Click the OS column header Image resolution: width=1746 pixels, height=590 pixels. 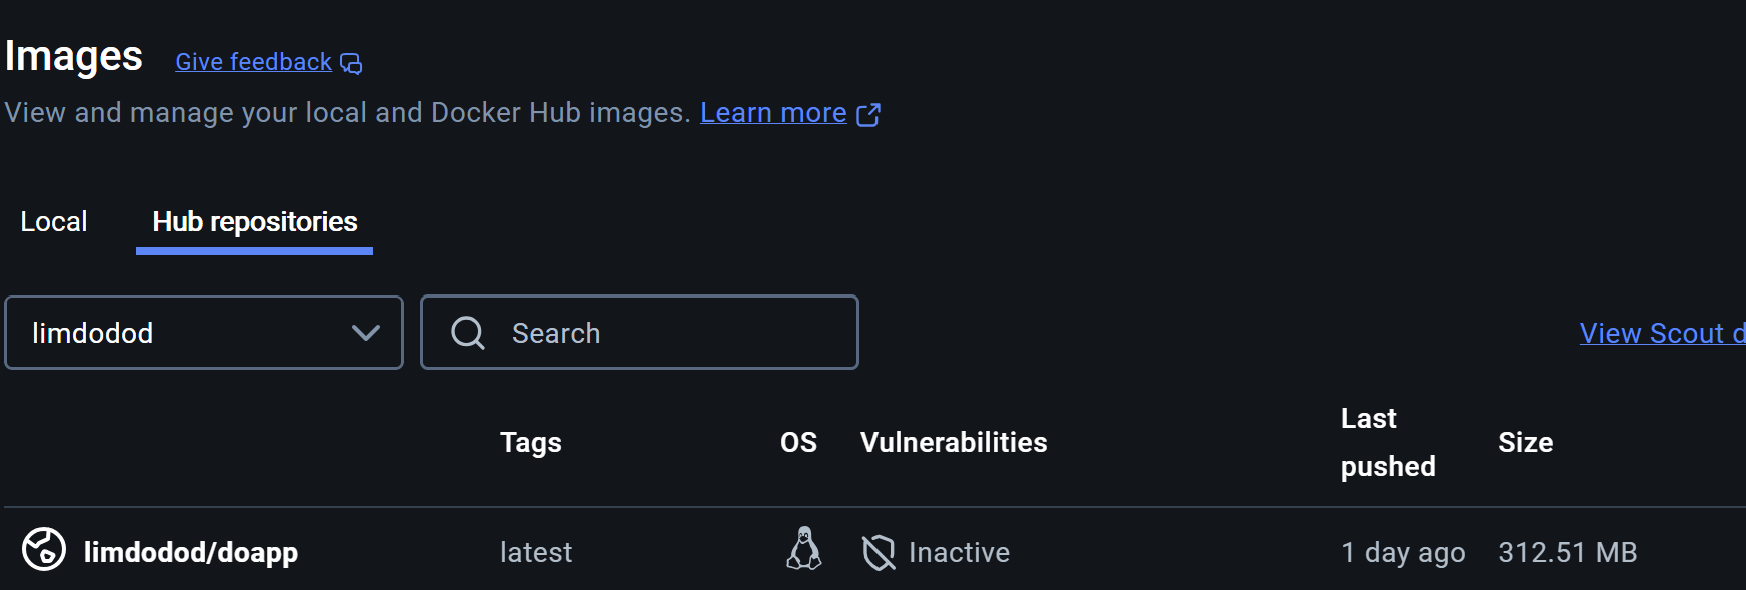point(798,442)
